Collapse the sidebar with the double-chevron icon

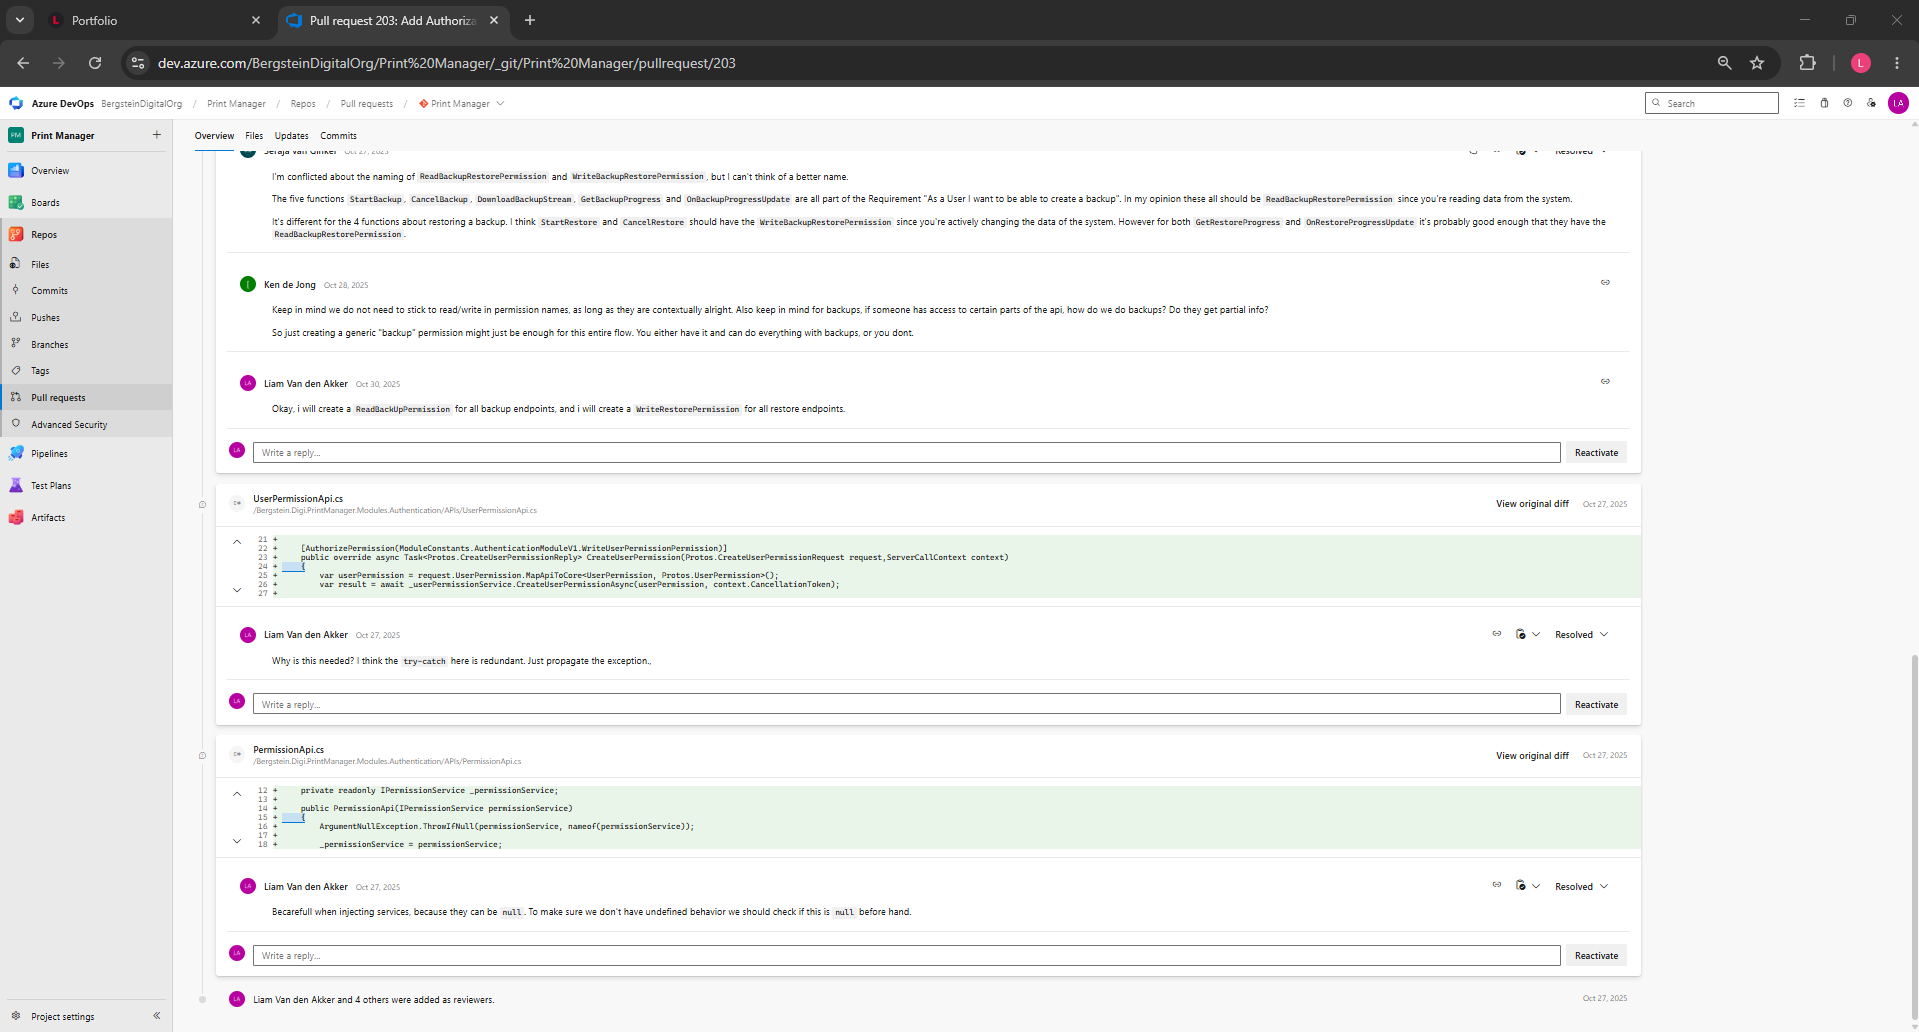click(x=157, y=1016)
